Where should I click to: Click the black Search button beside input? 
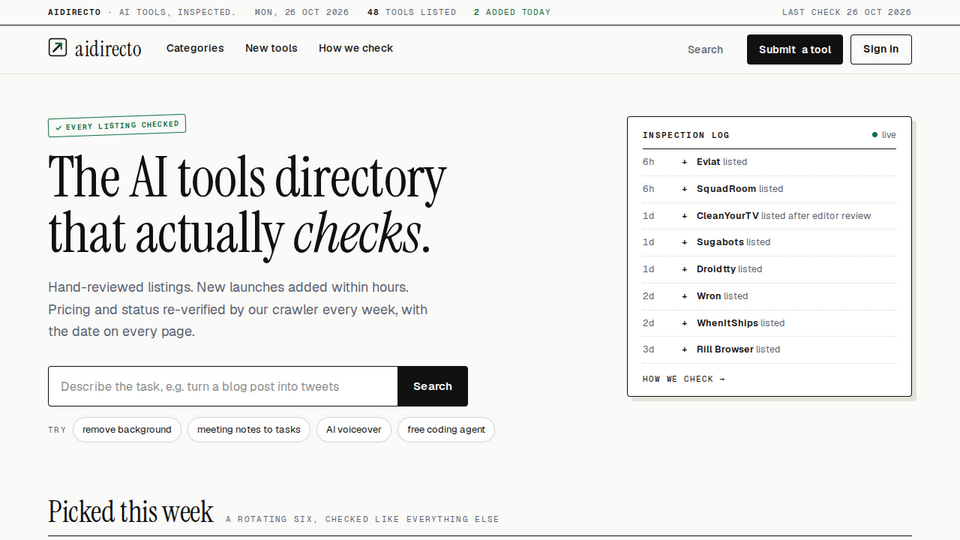click(x=432, y=386)
